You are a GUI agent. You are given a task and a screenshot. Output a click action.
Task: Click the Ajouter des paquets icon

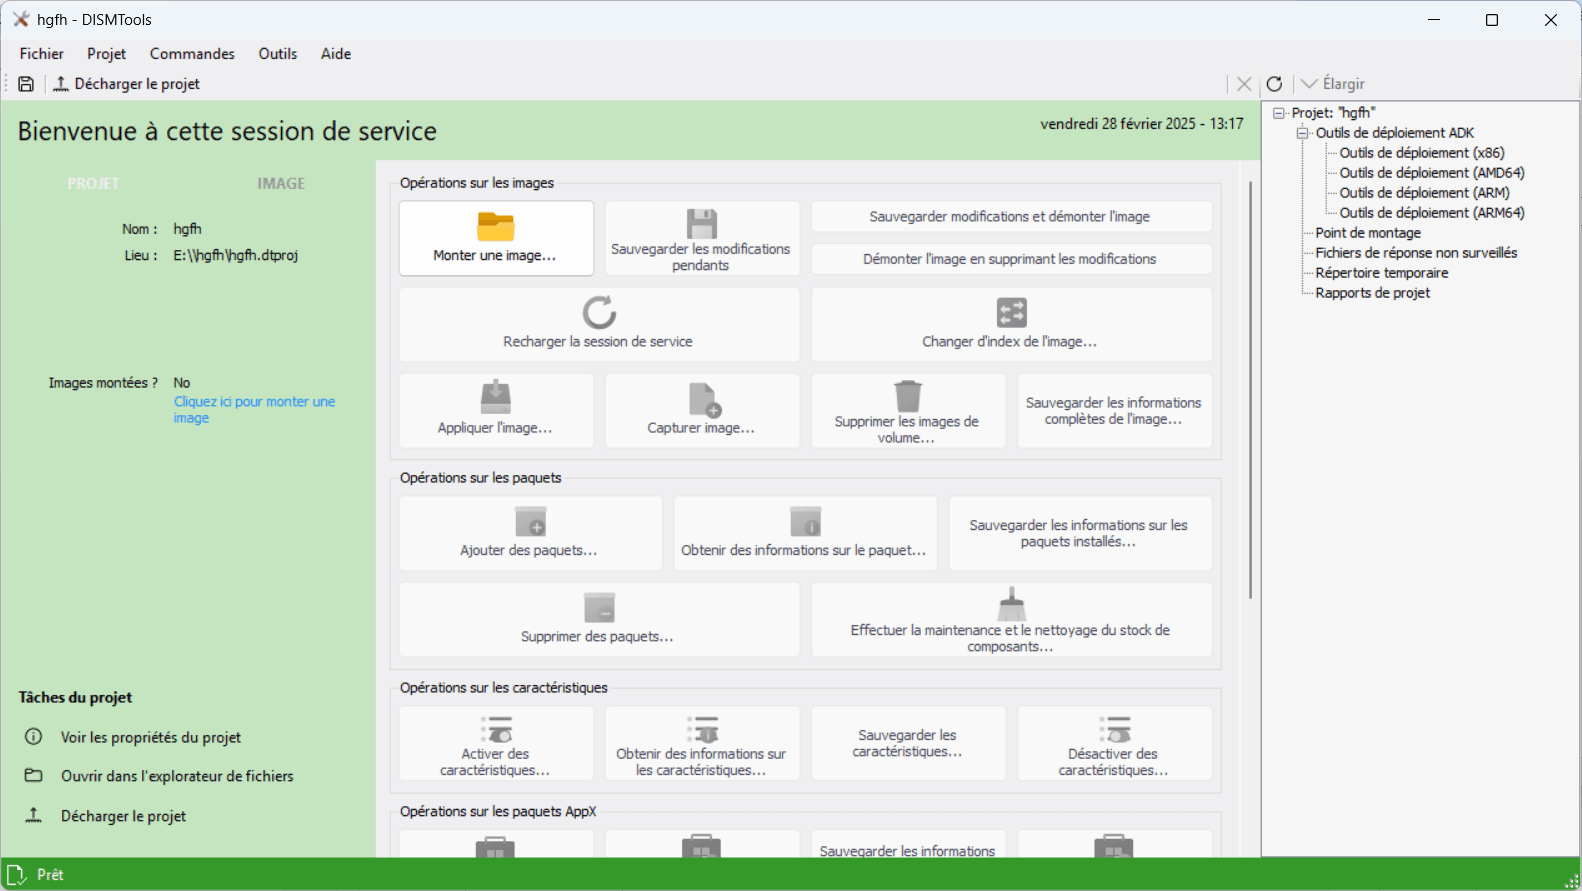click(530, 522)
